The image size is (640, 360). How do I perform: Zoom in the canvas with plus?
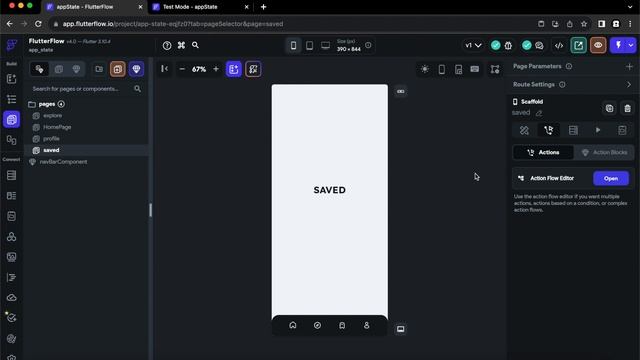[216, 69]
